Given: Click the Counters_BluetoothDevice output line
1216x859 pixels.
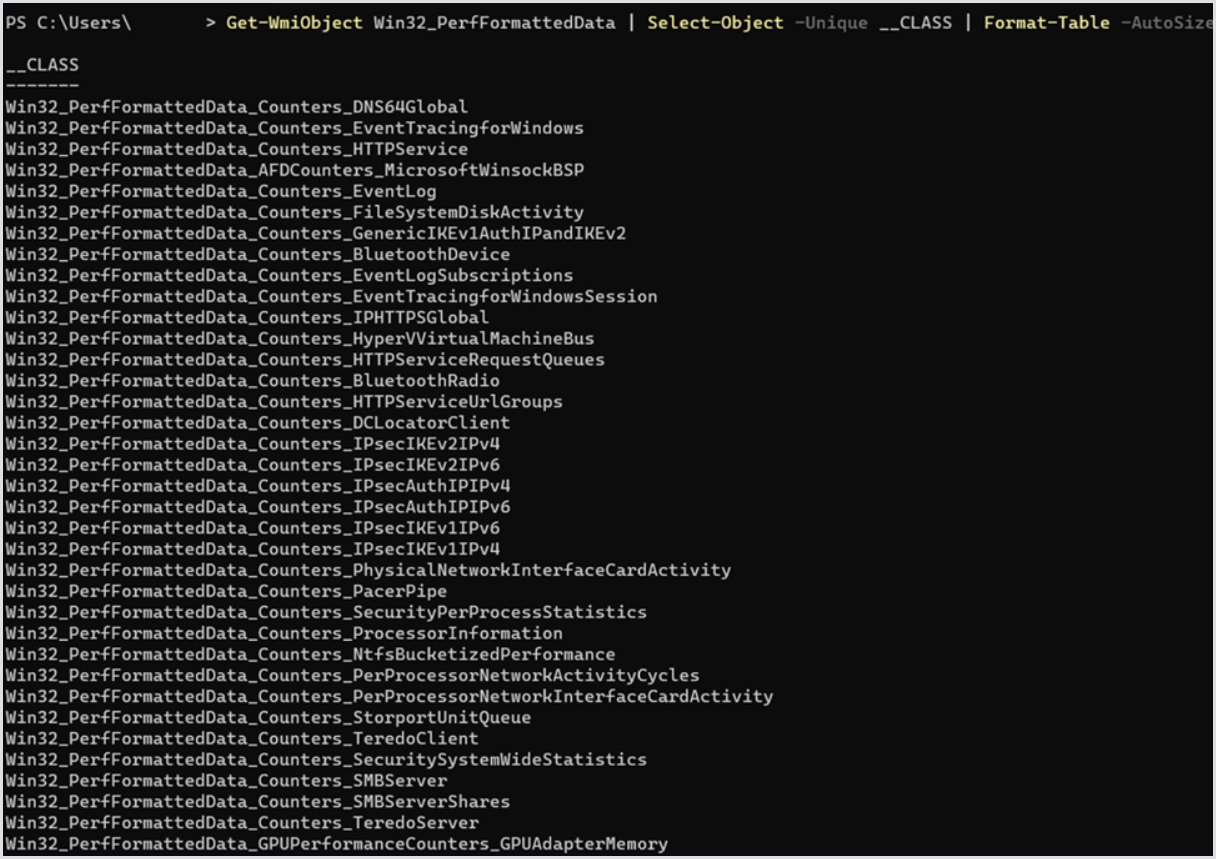Looking at the screenshot, I should point(257,254).
